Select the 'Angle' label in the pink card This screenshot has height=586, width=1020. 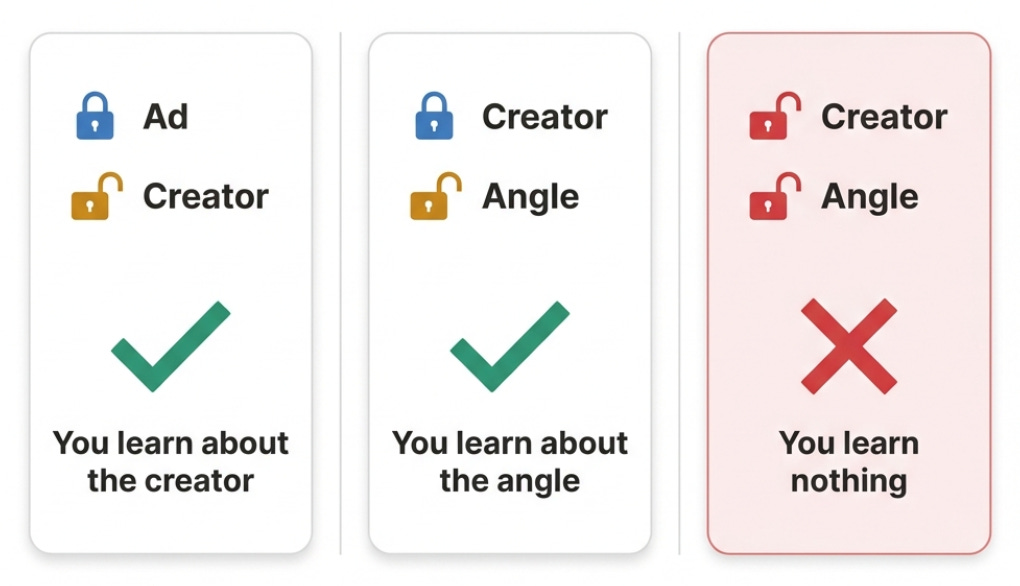(x=870, y=197)
